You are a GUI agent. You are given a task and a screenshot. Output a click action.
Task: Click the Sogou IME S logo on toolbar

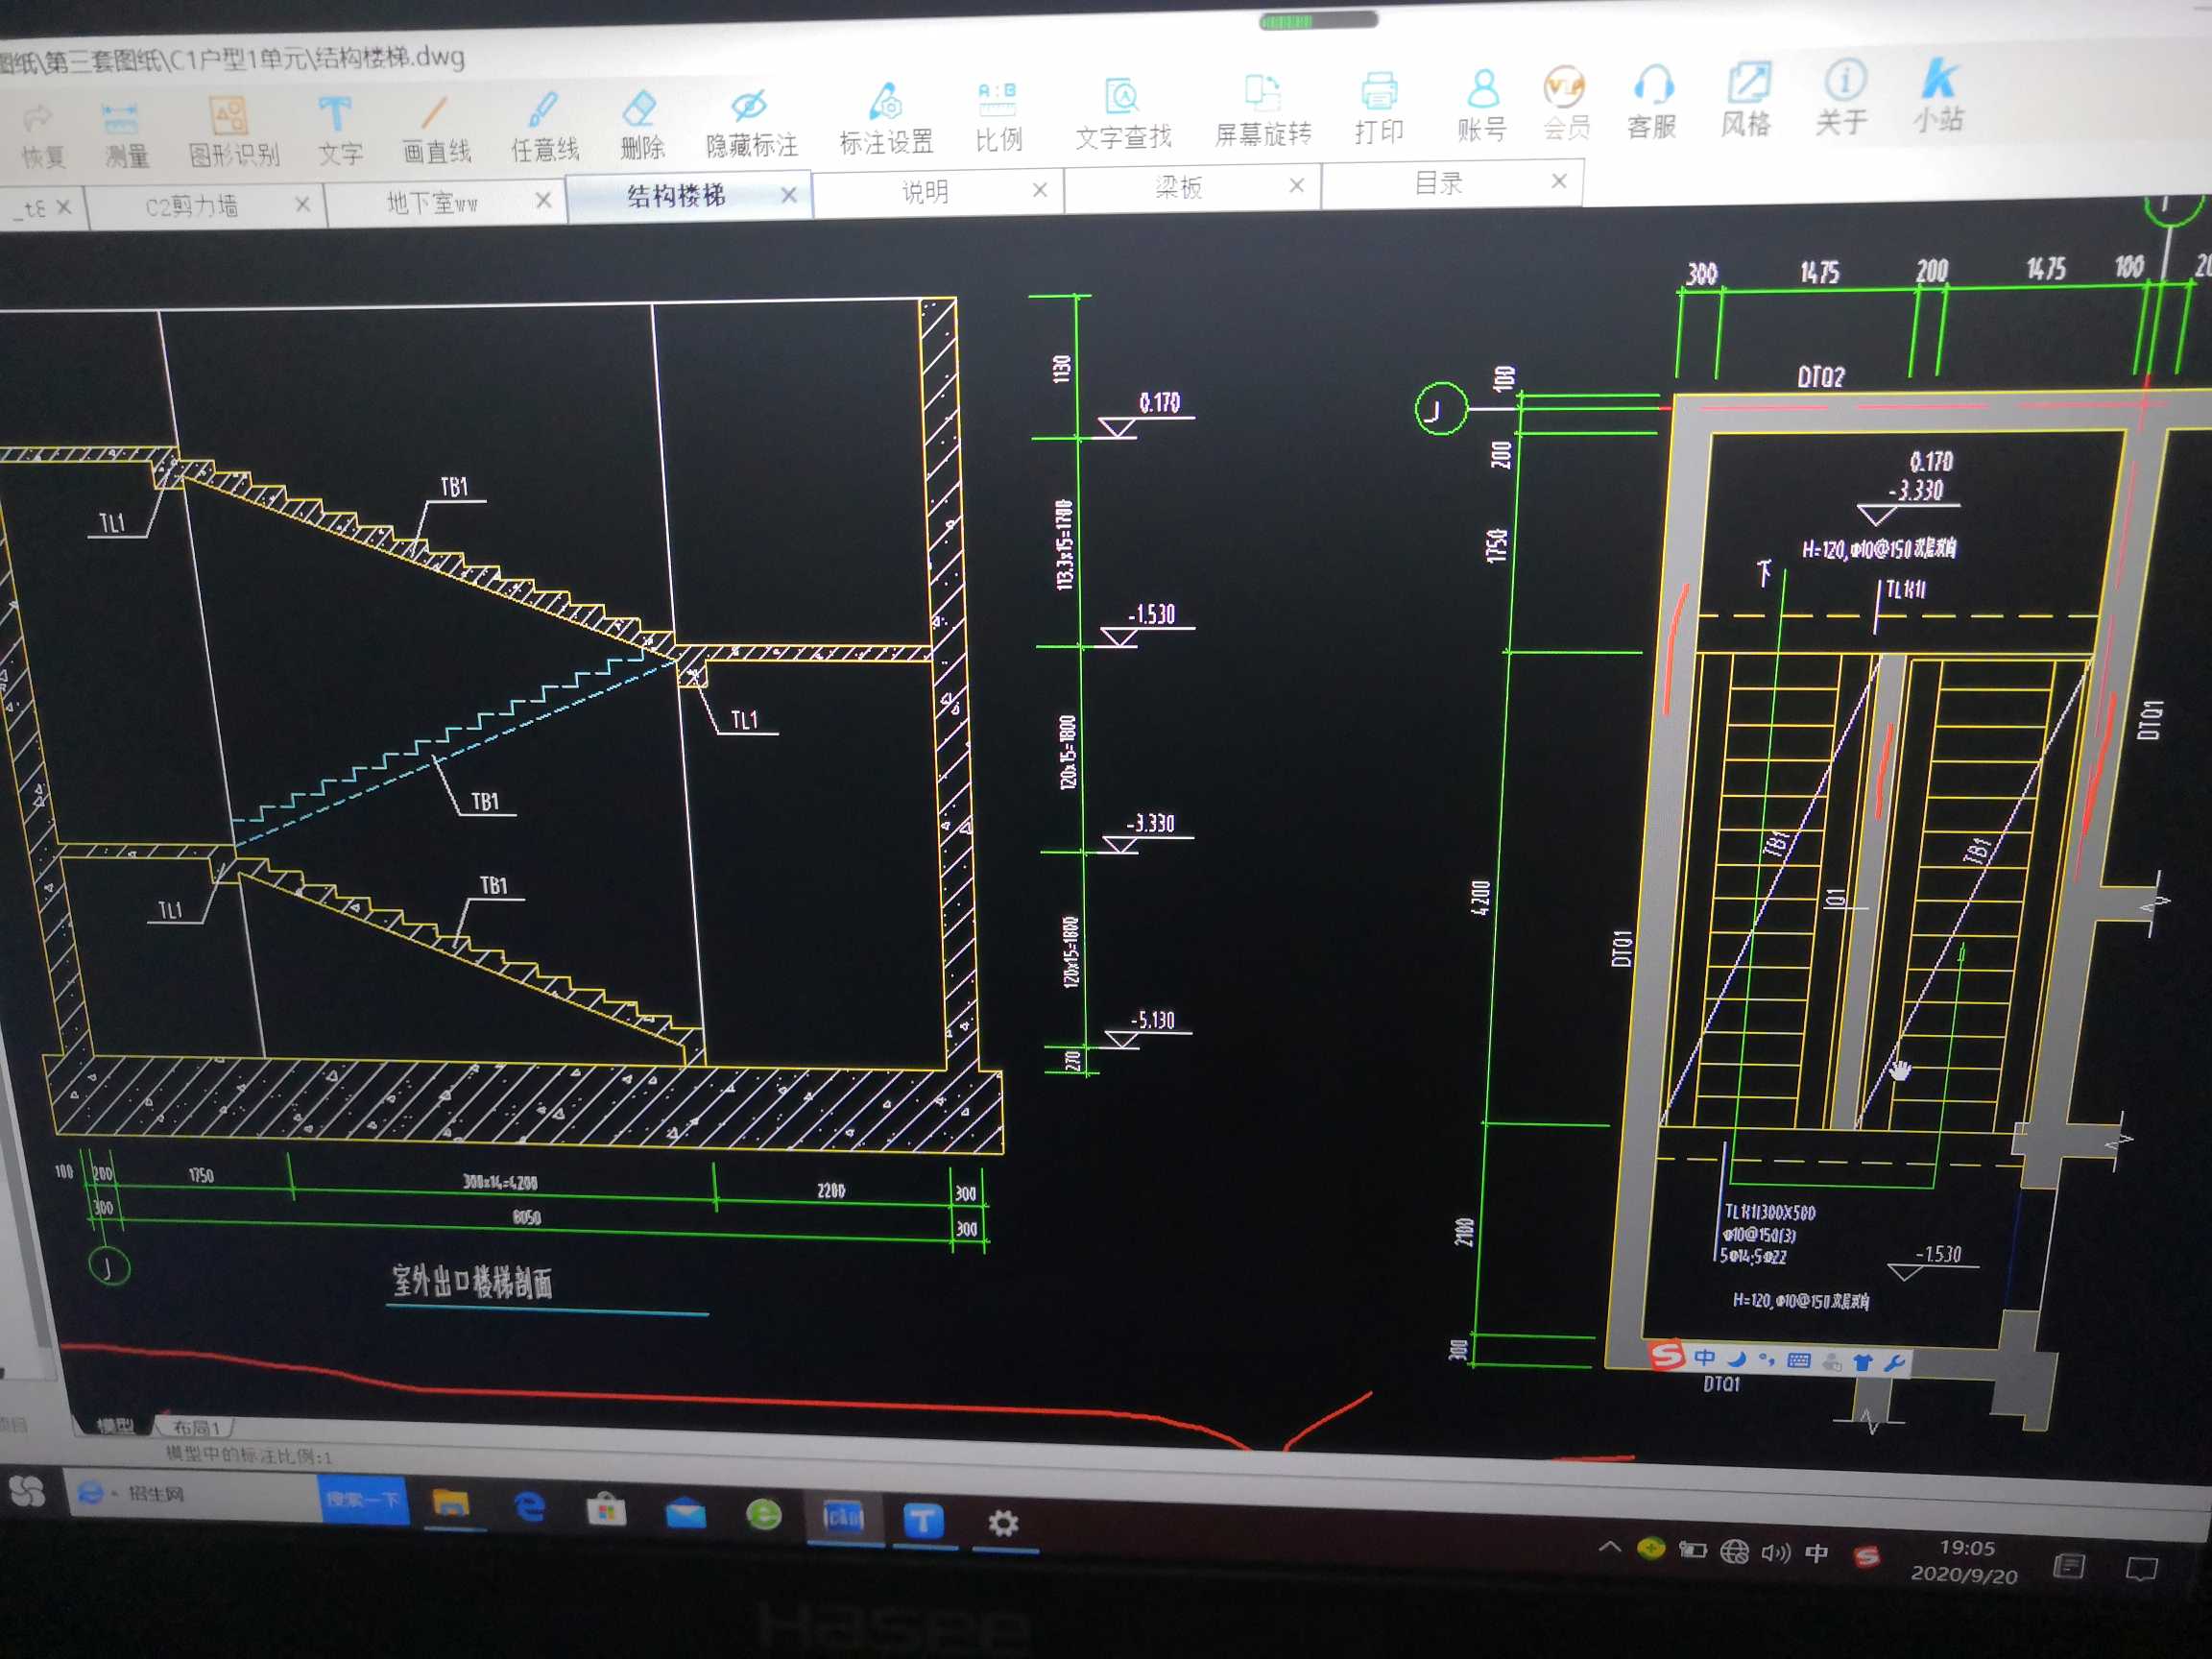[1667, 1356]
